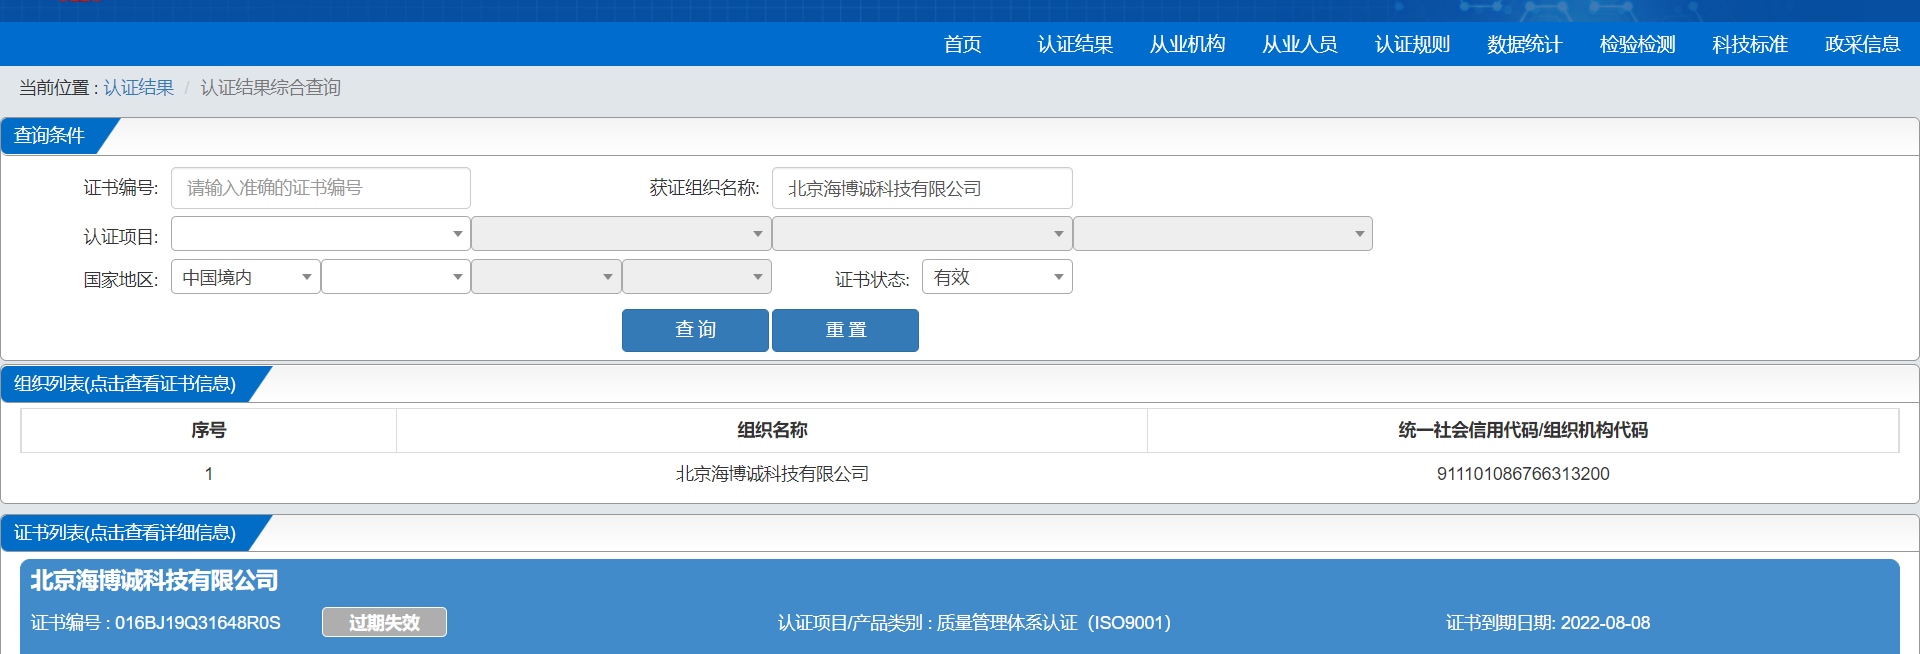Image resolution: width=1920 pixels, height=654 pixels.
Task: Open 北京海博诚科技有限公司 row in organization list
Action: coord(772,474)
